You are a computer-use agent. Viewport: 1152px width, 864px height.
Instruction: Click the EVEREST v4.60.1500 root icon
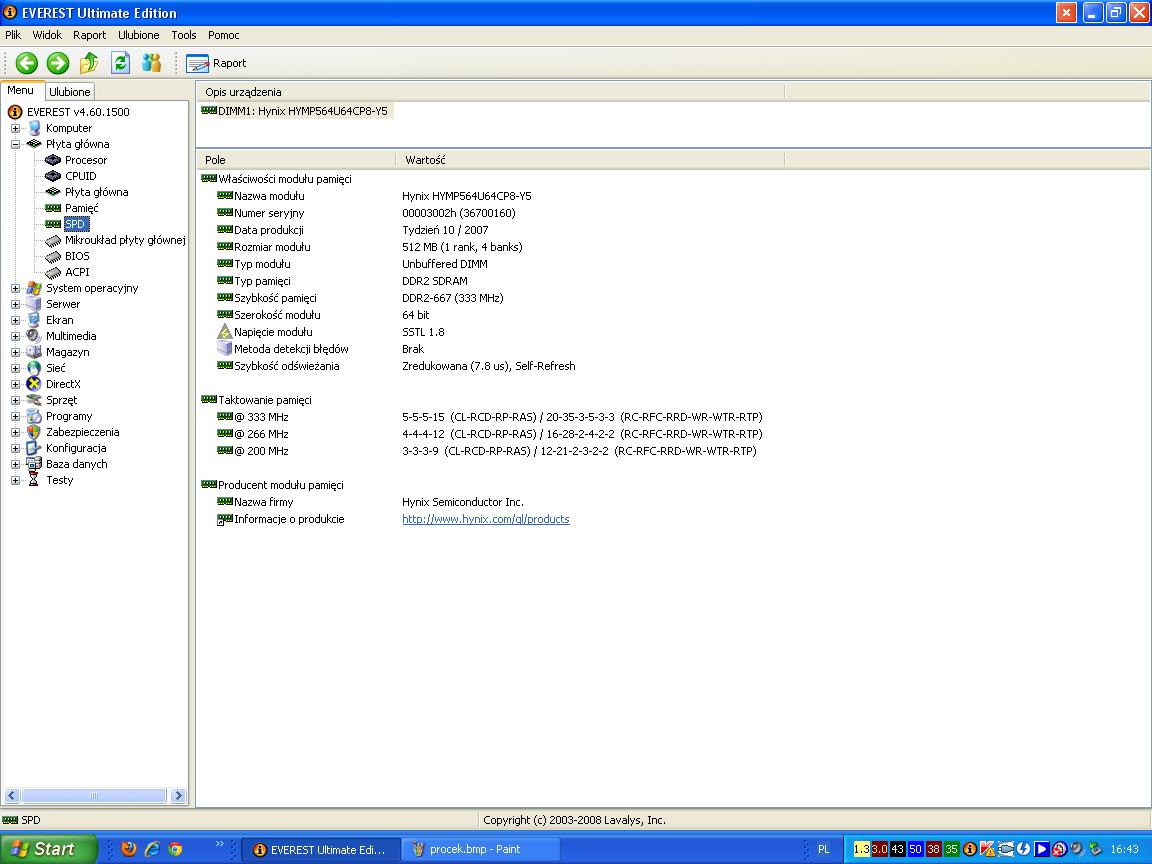[15, 112]
